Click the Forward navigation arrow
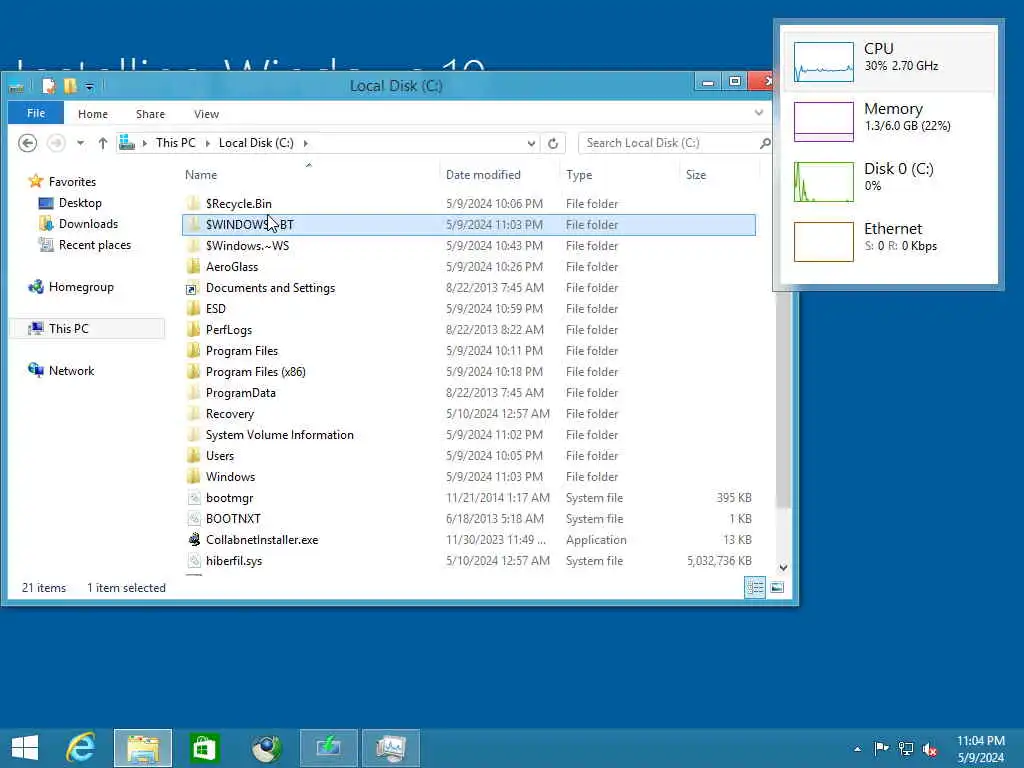 point(56,143)
